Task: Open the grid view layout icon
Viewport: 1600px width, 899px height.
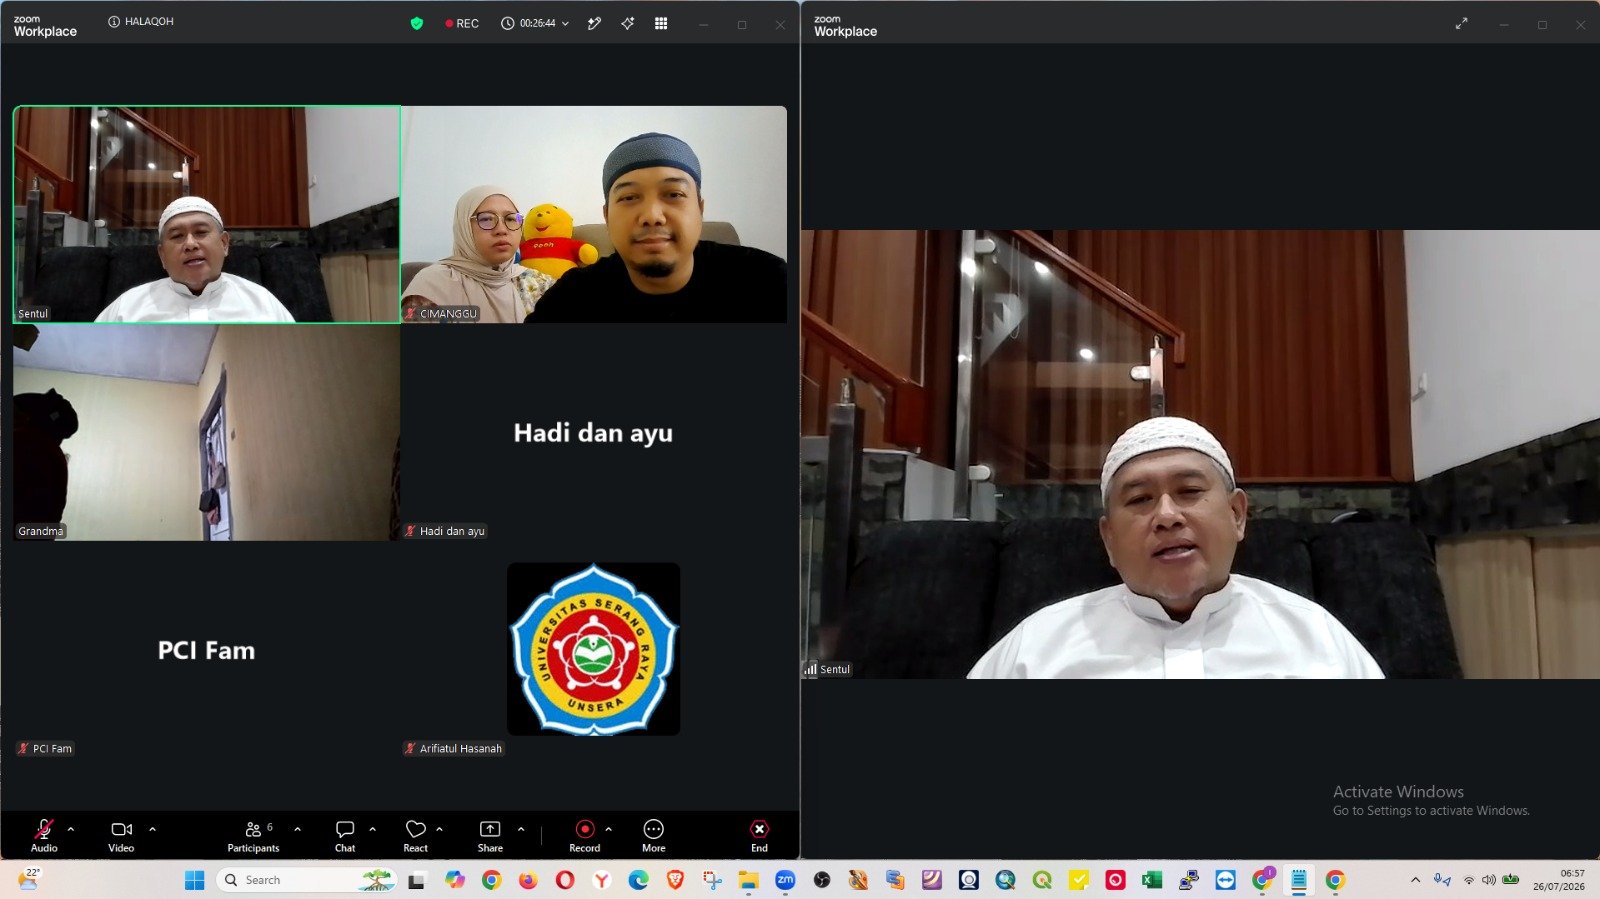Action: [x=661, y=23]
